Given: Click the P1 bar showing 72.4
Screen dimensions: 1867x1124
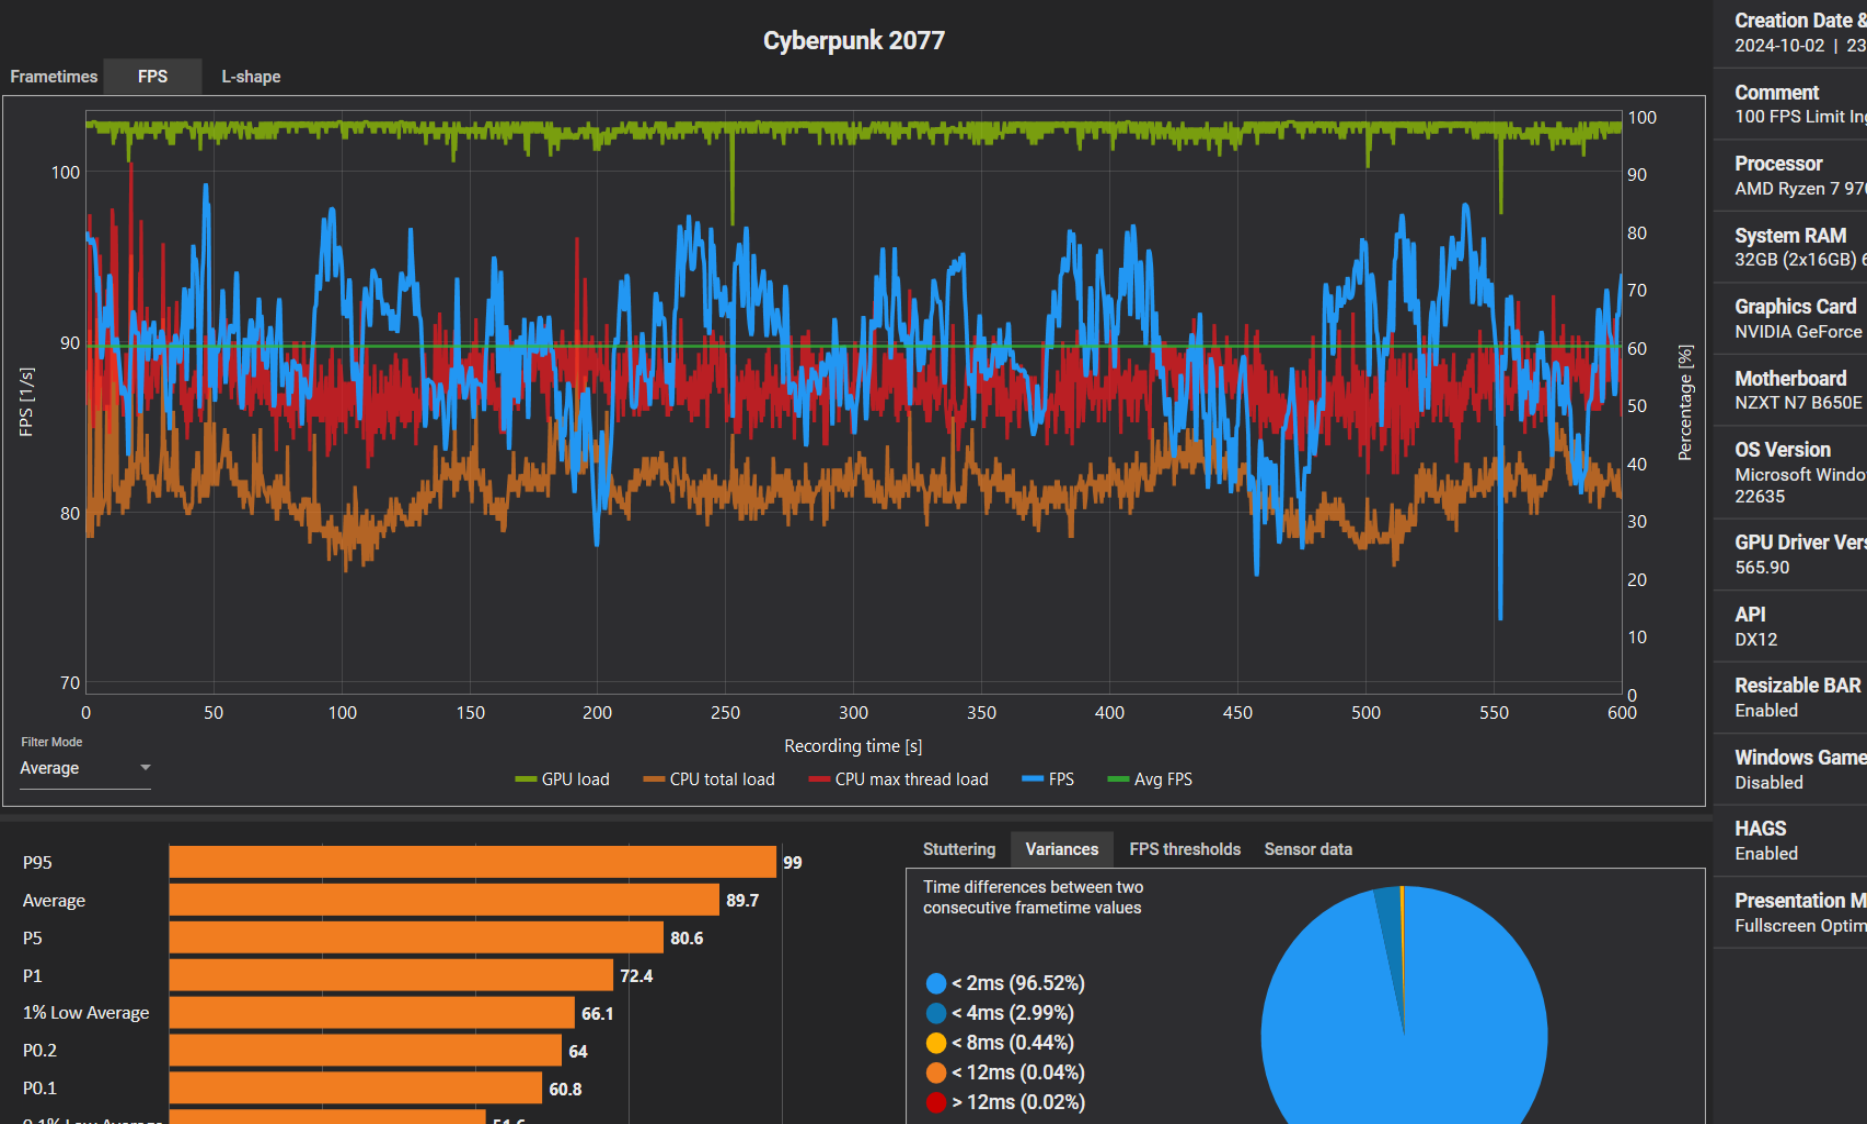Looking at the screenshot, I should (391, 975).
